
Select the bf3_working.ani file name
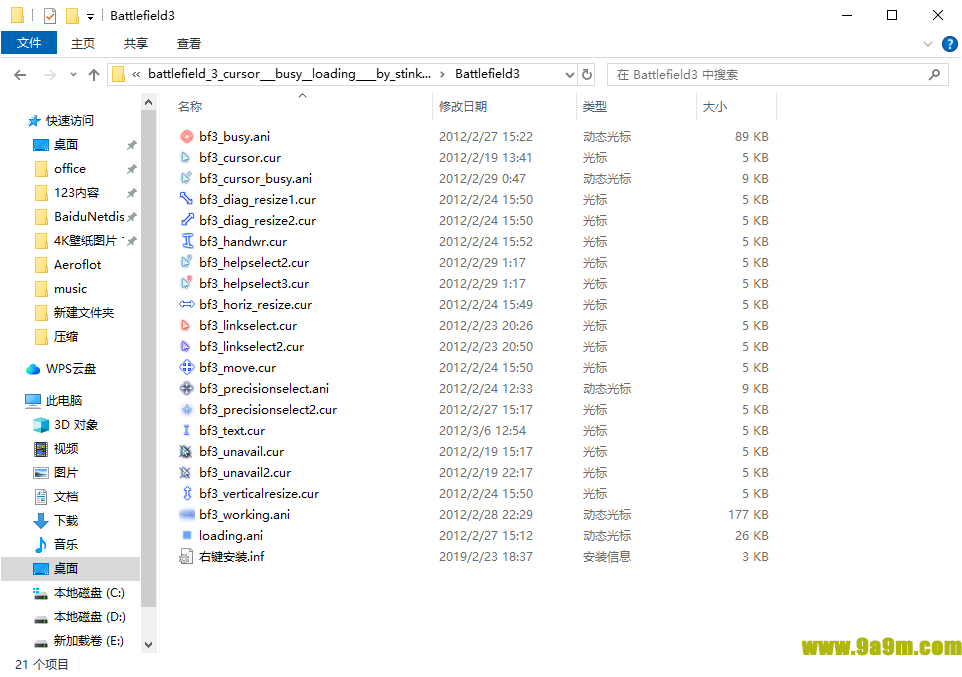(x=244, y=514)
